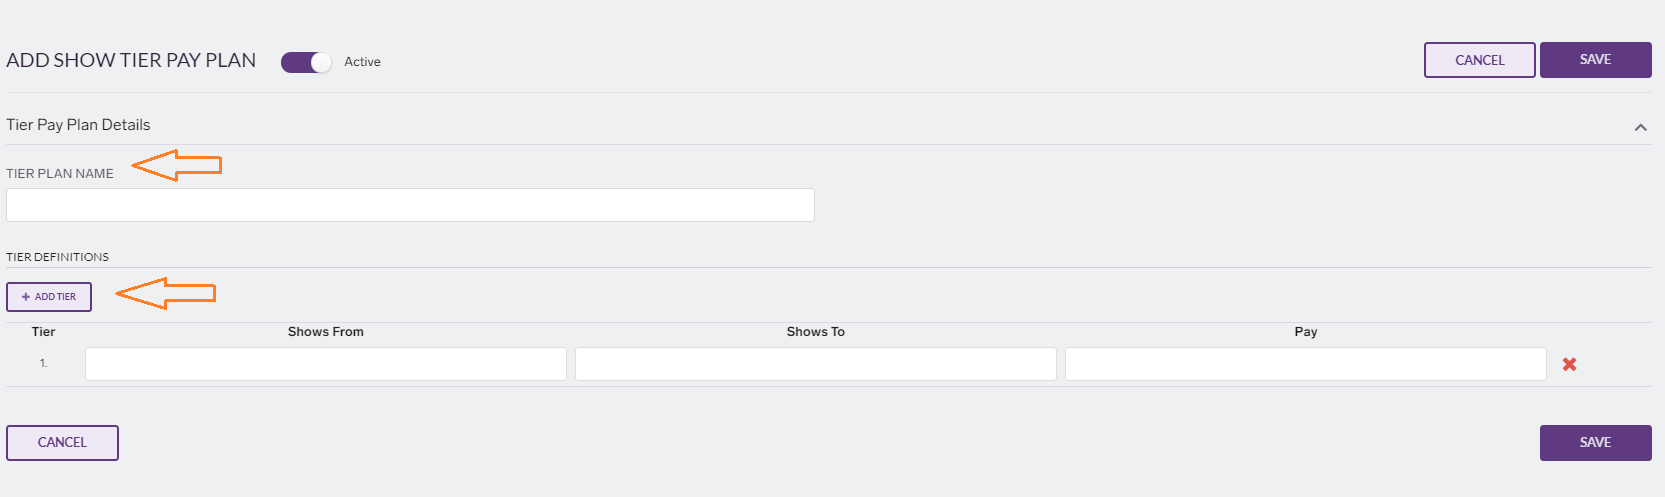This screenshot has height=497, width=1665.
Task: Click the CANCEL button at the bottom left
Action: pyautogui.click(x=62, y=443)
